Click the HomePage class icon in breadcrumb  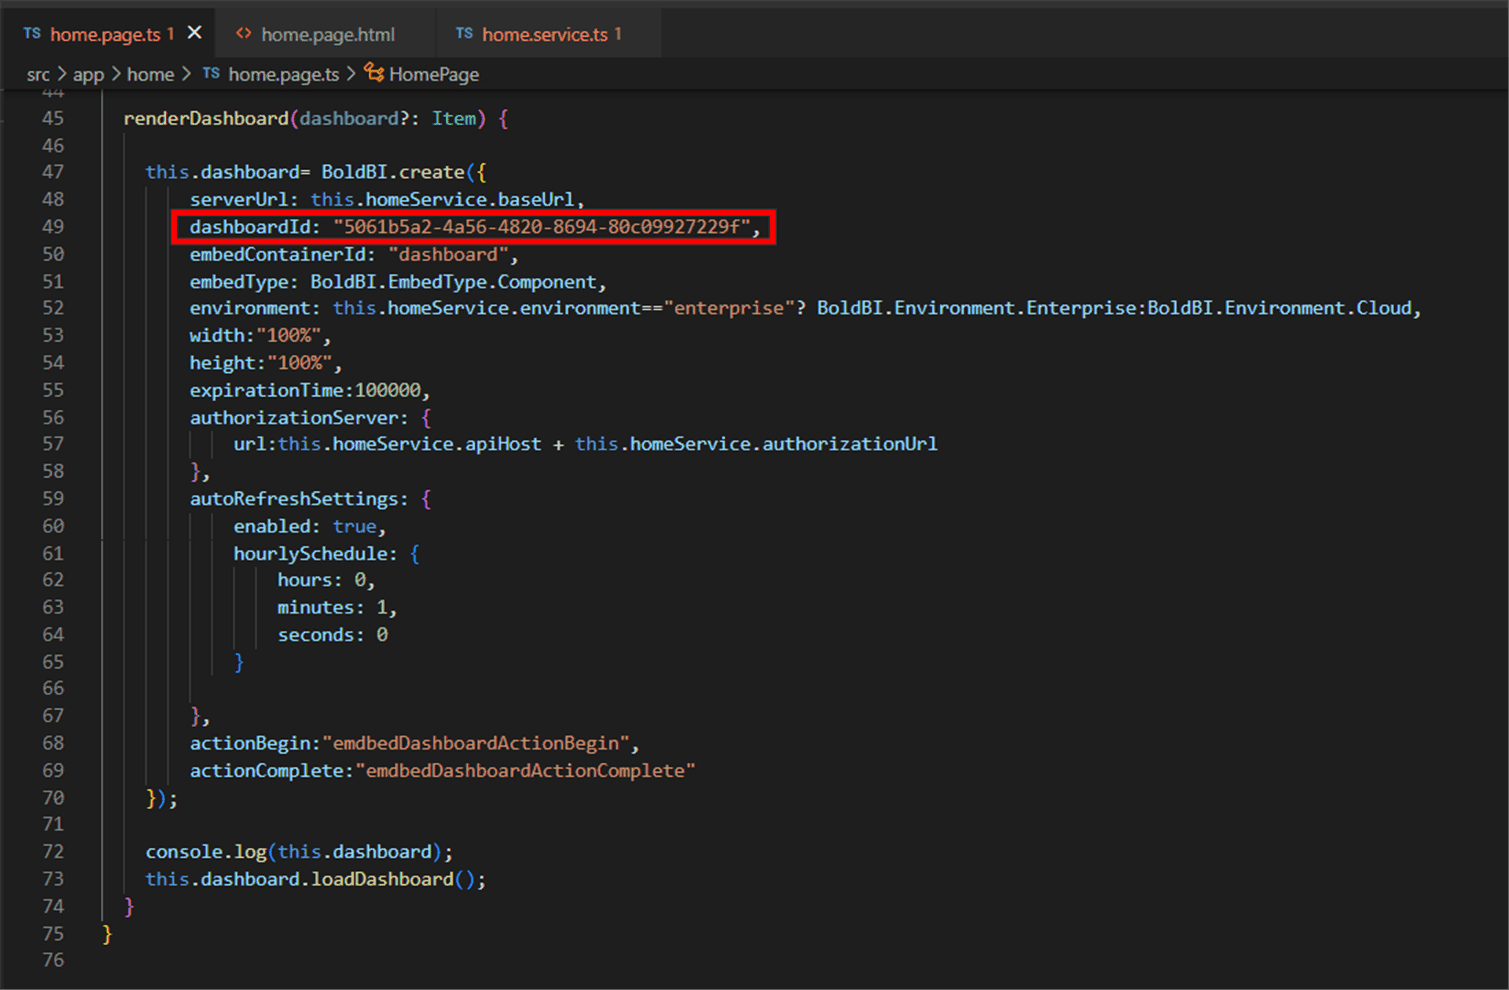(x=374, y=73)
